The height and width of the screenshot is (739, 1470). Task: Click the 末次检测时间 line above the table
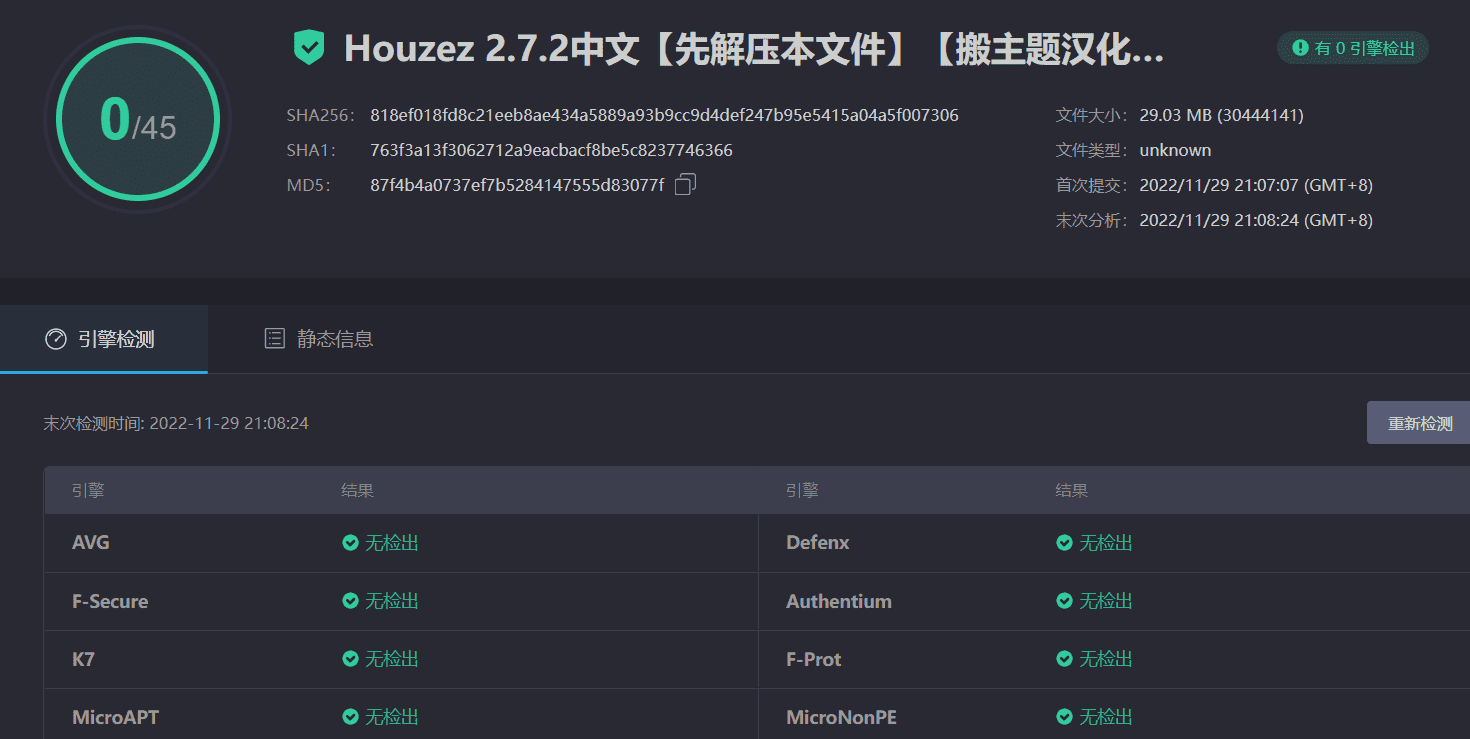point(176,423)
